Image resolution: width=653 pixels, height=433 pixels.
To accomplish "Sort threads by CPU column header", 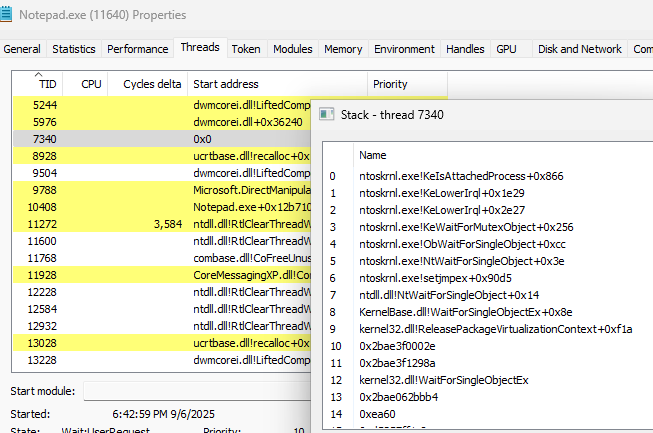I will (85, 84).
